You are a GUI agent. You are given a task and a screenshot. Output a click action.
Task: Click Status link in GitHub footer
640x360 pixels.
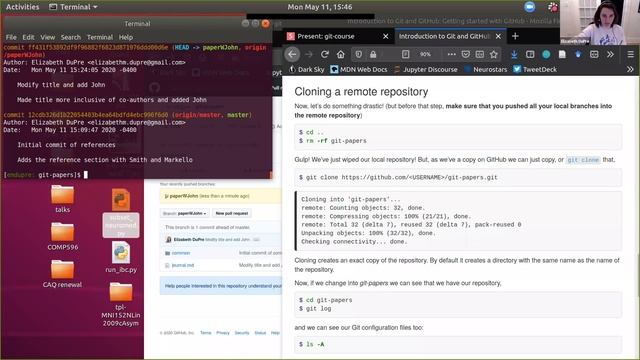point(260,333)
